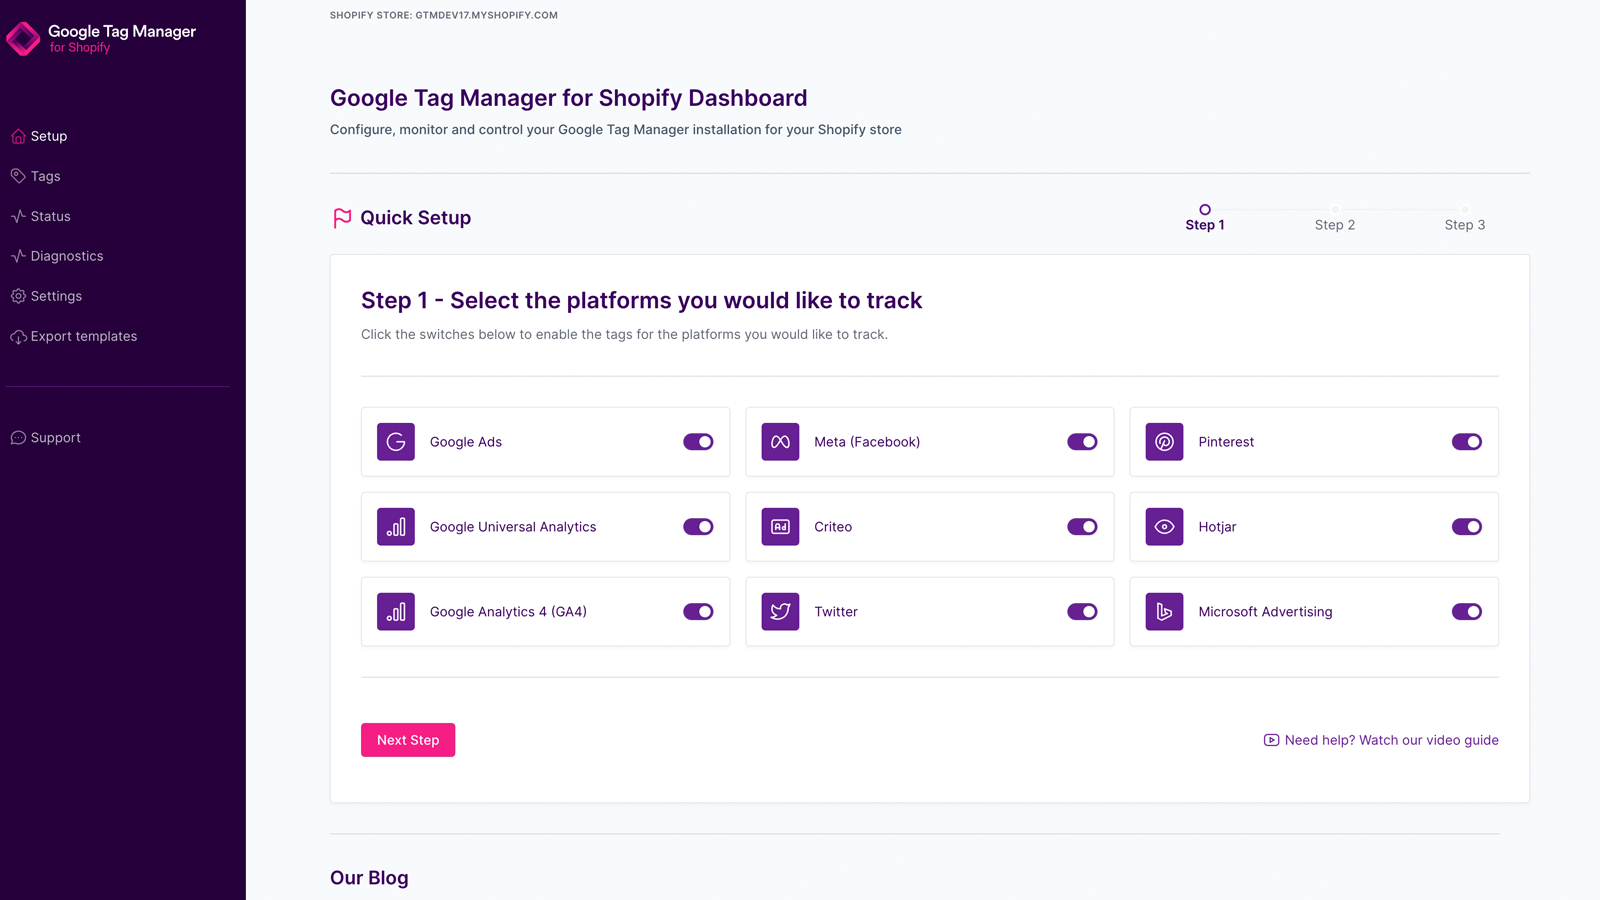Select Step 3 in the setup stepper
This screenshot has height=900, width=1600.
[x=1464, y=224]
